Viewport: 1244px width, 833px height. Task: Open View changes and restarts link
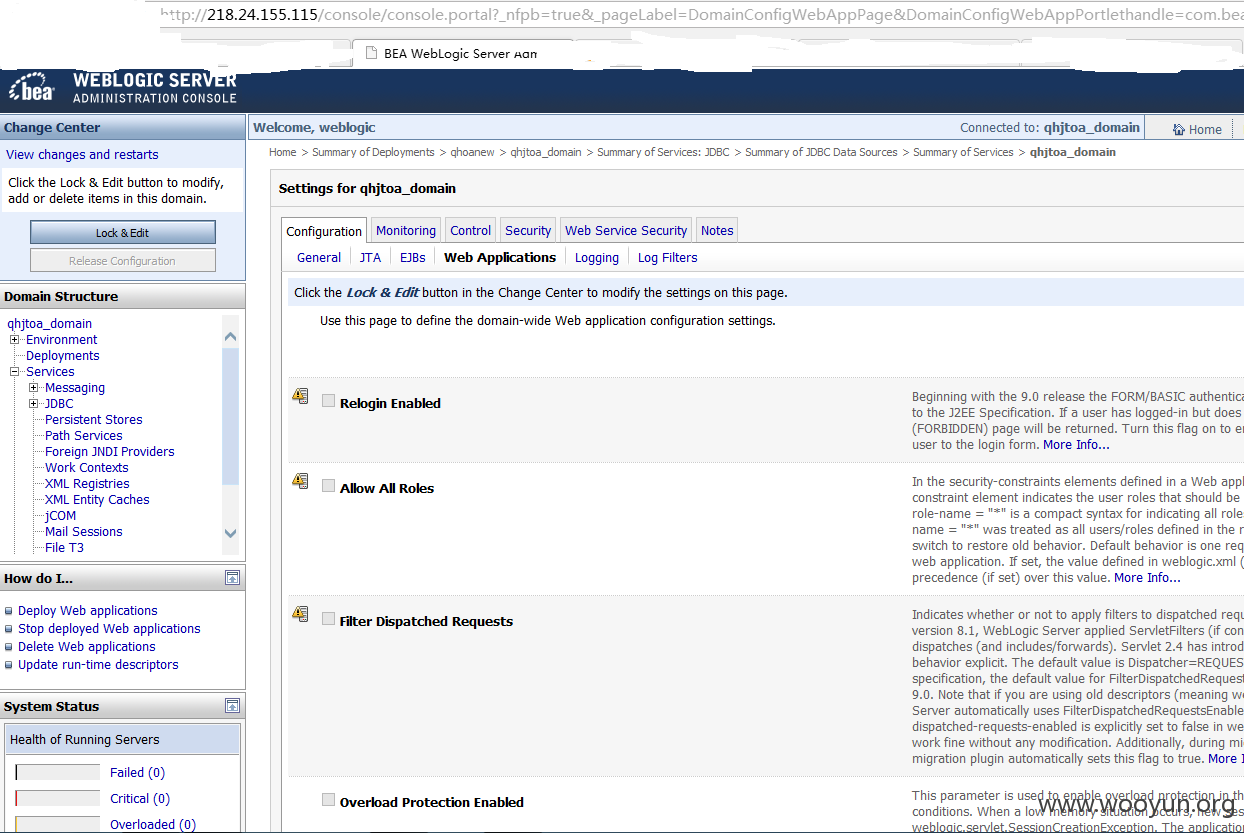pos(82,154)
